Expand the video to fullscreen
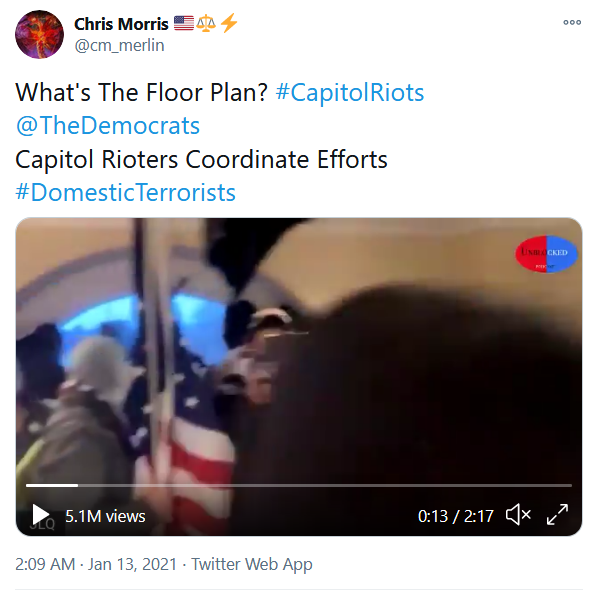598x592 pixels. (x=557, y=515)
